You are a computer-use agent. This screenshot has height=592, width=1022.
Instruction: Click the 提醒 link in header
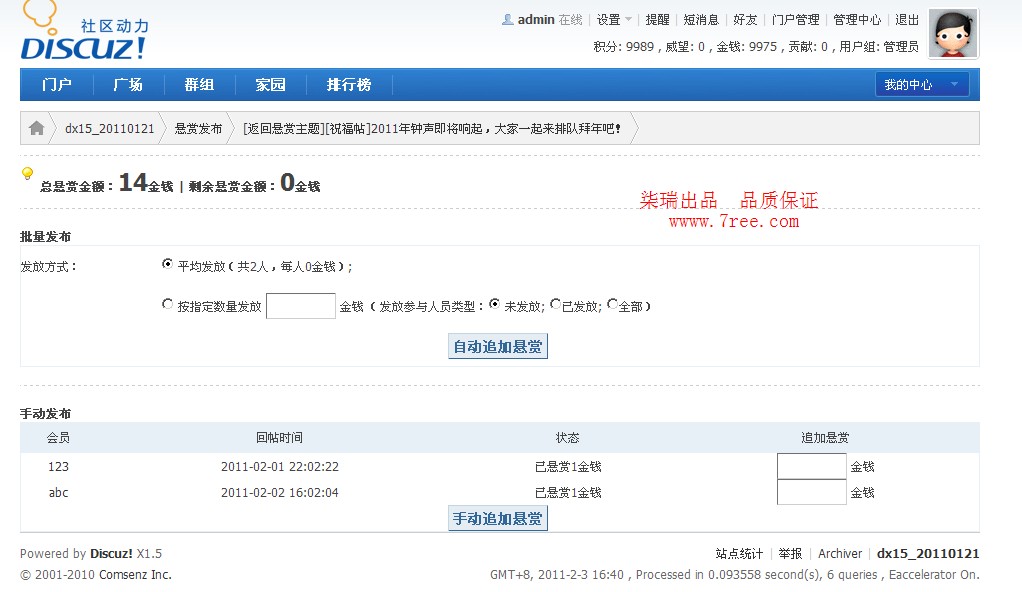coord(658,20)
